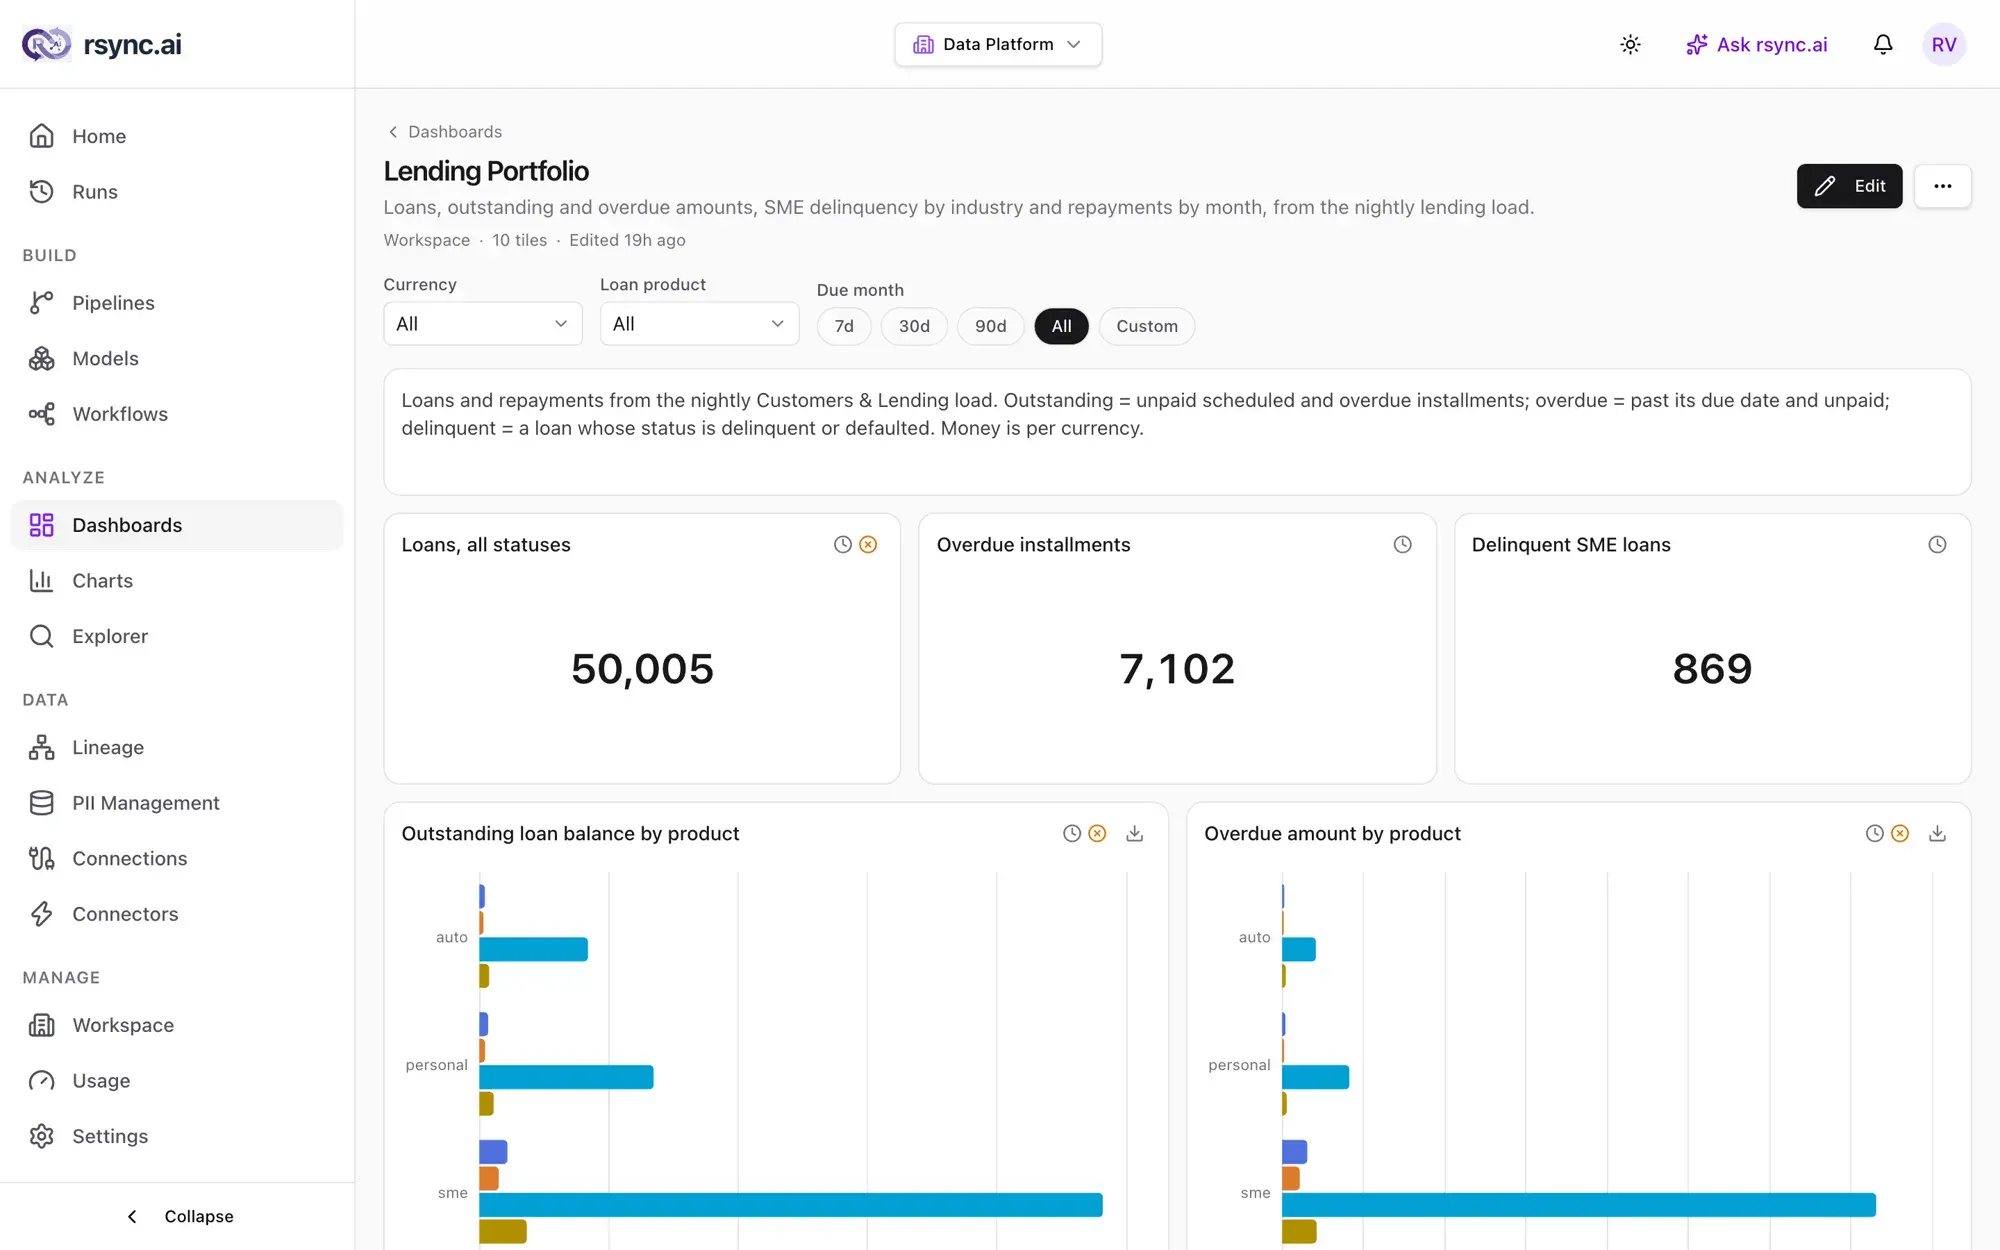This screenshot has height=1250, width=2000.
Task: Click clock icon on Outstanding loan balance tile
Action: [1071, 833]
